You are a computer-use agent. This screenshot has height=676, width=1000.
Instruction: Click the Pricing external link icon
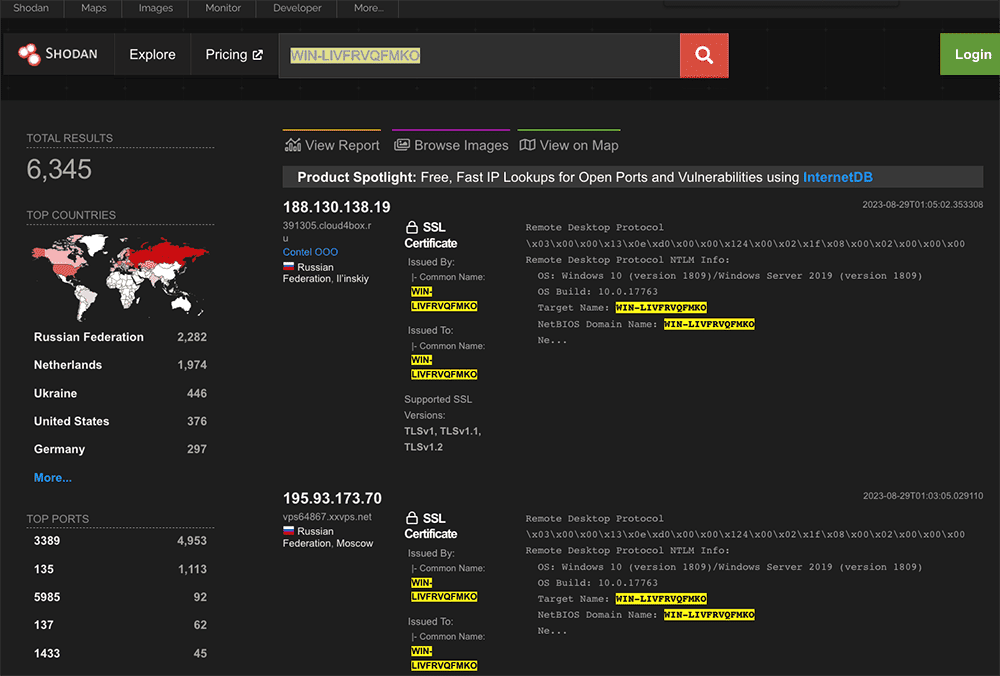point(258,55)
